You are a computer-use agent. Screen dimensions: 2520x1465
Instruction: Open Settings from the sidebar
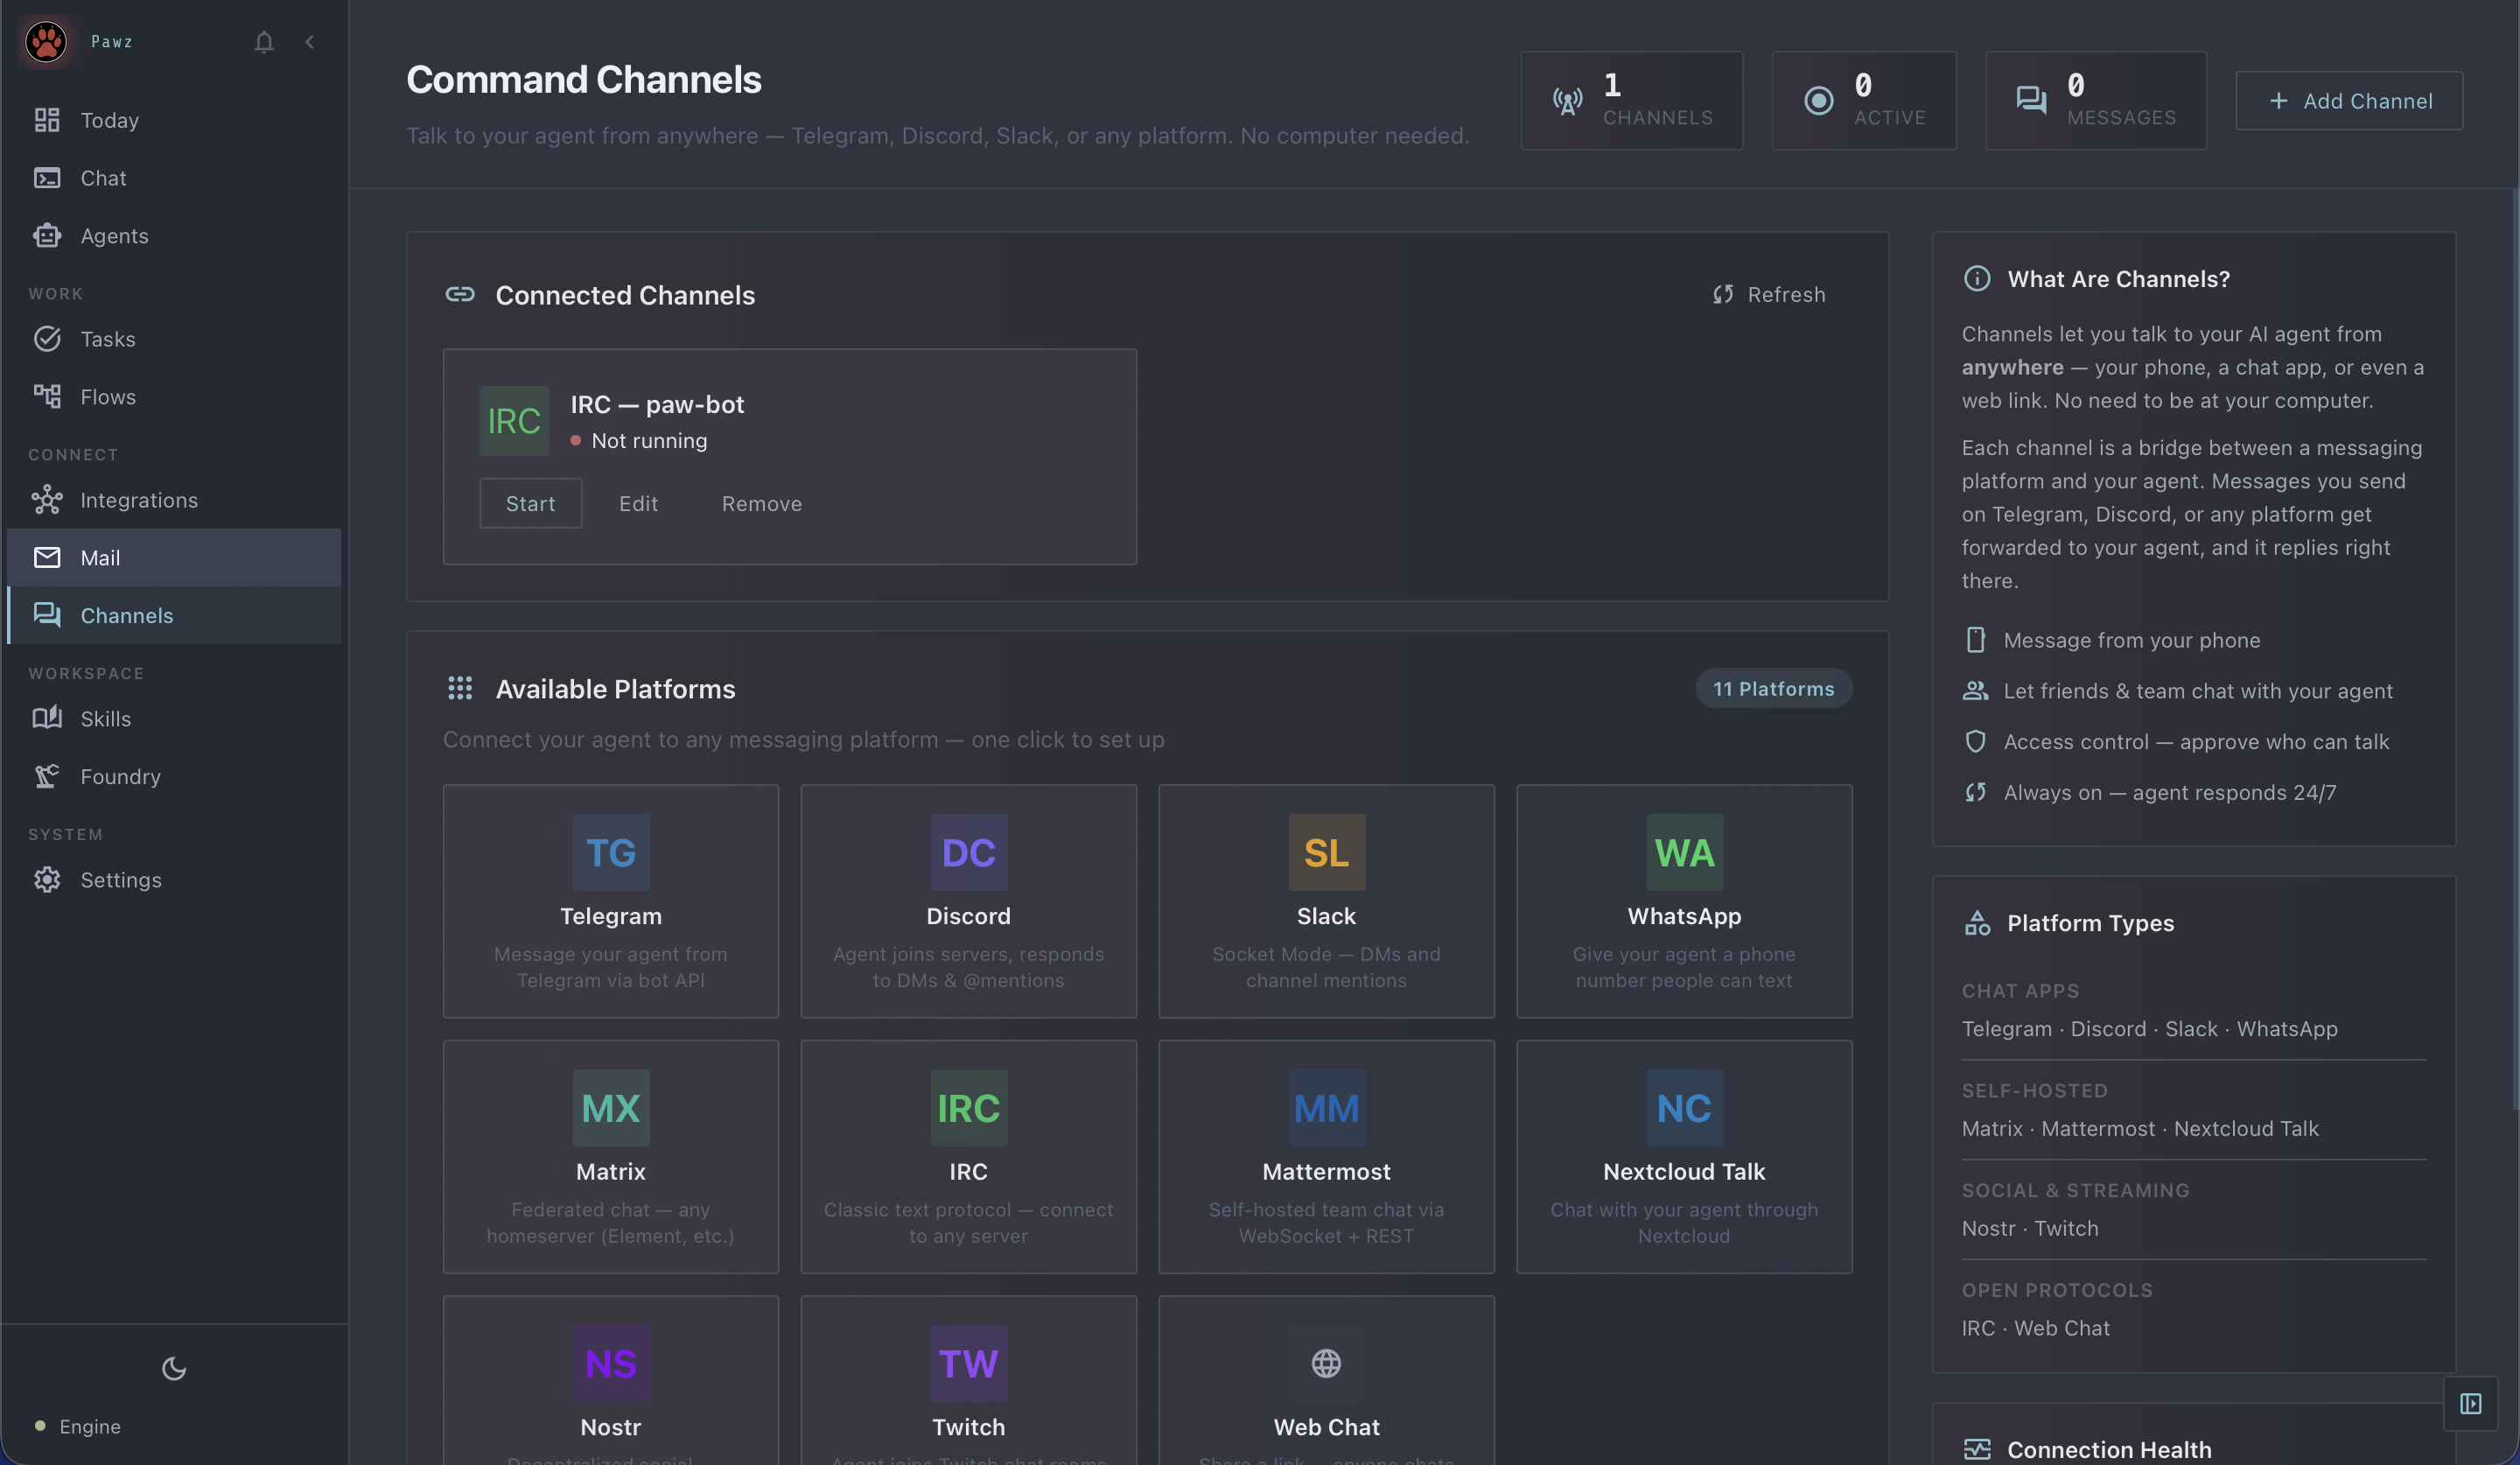click(120, 880)
